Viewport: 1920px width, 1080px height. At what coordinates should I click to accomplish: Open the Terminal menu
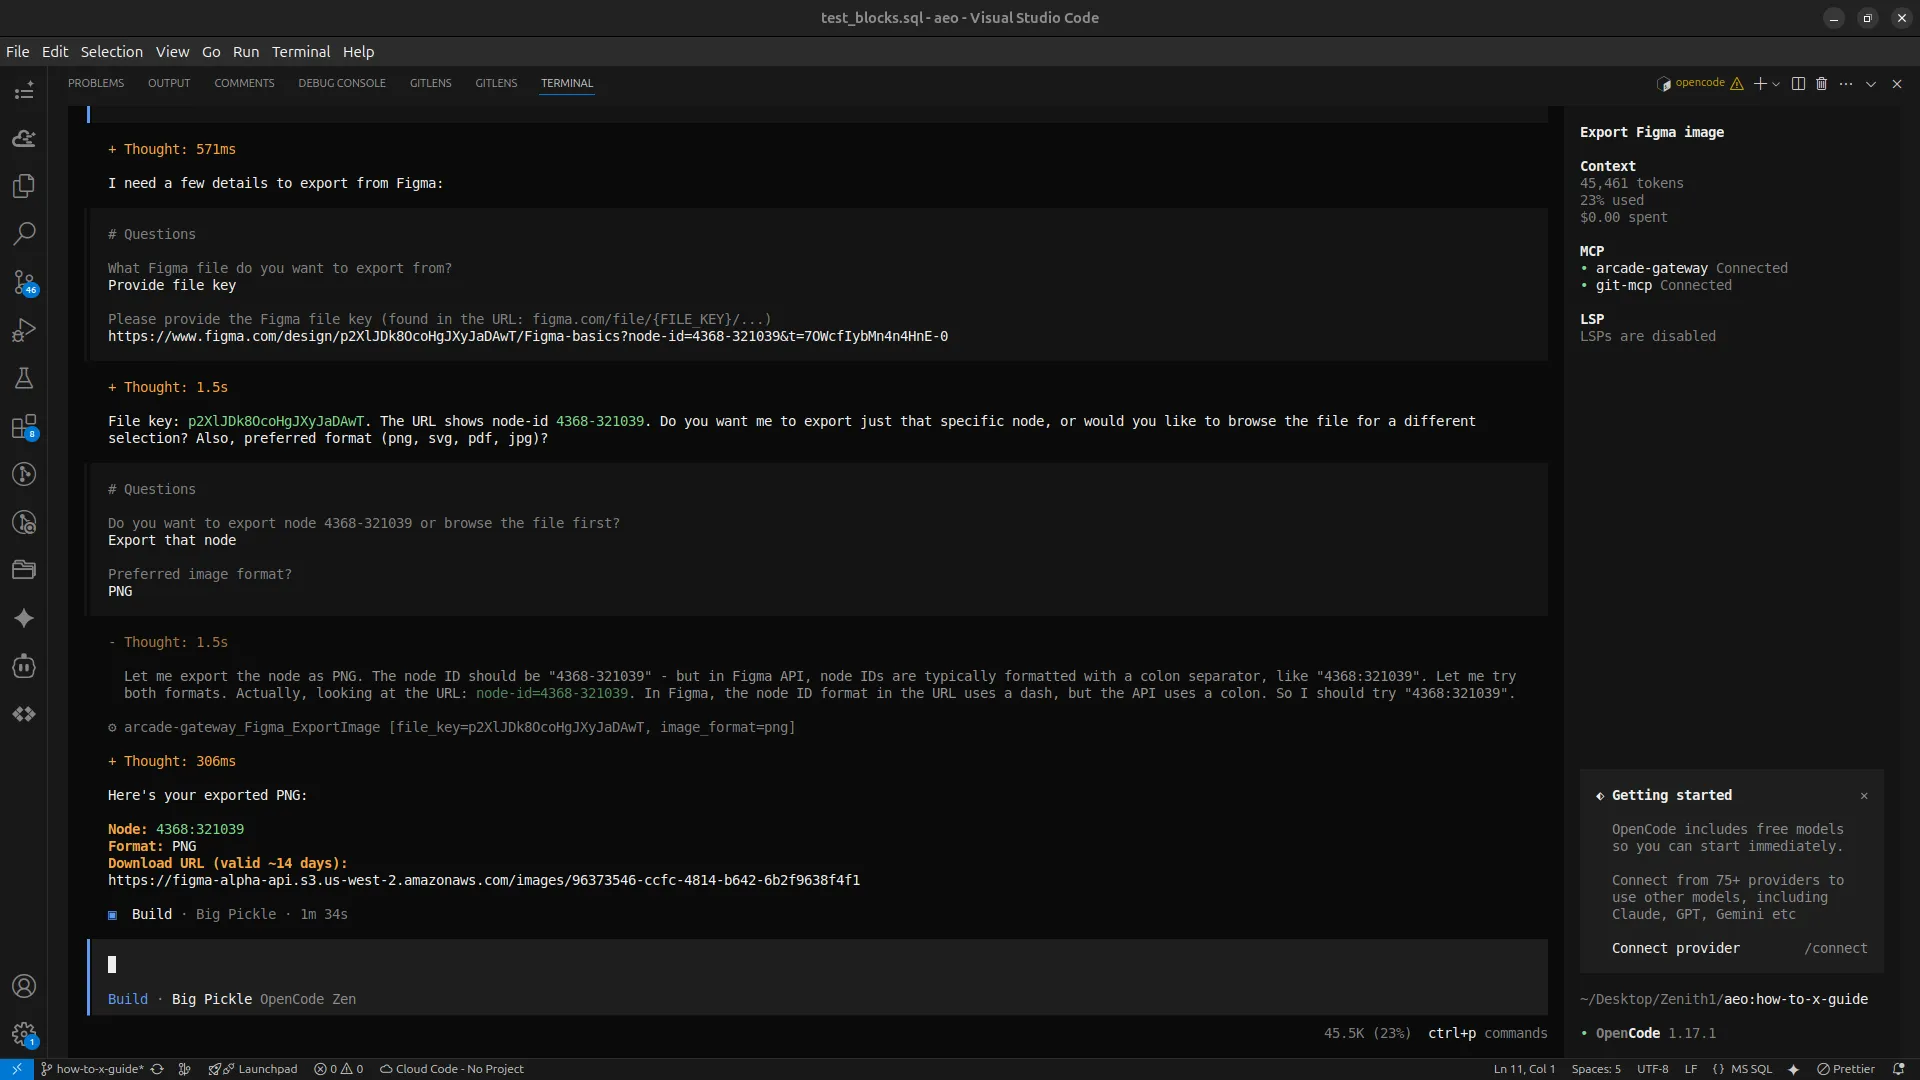click(x=301, y=52)
